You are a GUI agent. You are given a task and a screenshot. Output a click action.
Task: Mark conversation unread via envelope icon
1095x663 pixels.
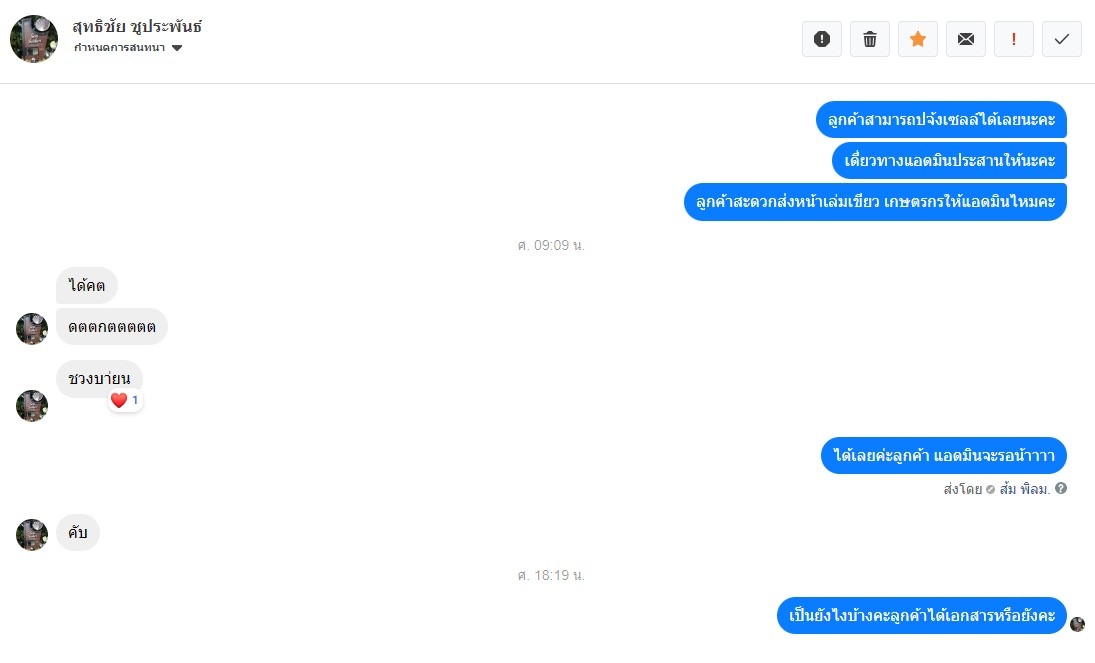[x=966, y=39]
